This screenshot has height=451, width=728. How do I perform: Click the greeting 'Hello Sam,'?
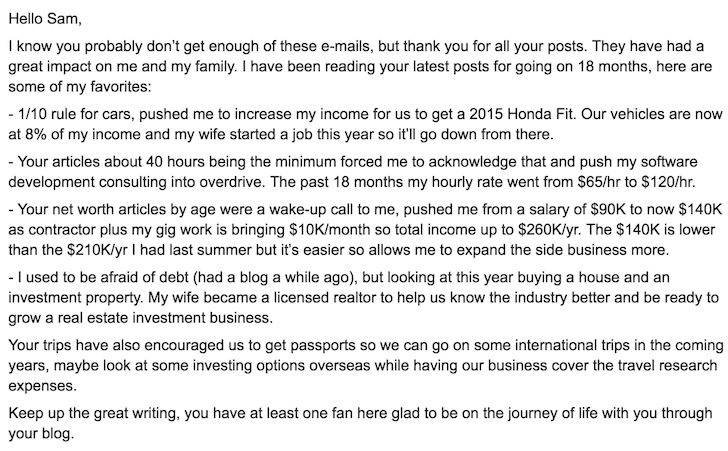click(x=45, y=19)
